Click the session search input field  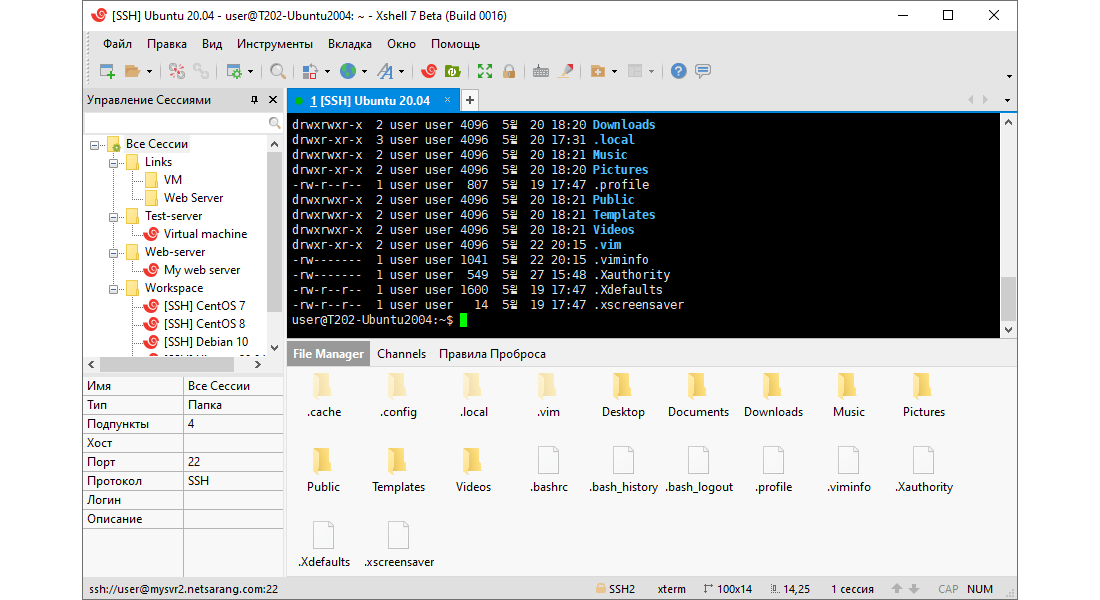point(176,124)
